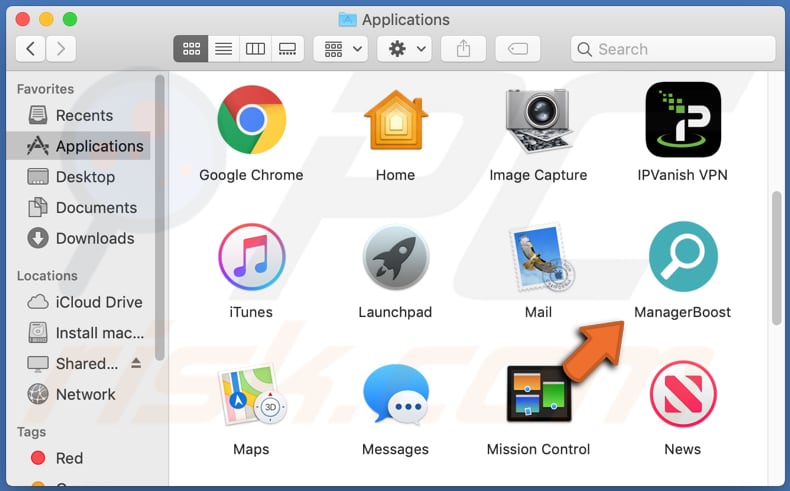The image size is (790, 491).
Task: Click into the Search field
Action: (673, 49)
